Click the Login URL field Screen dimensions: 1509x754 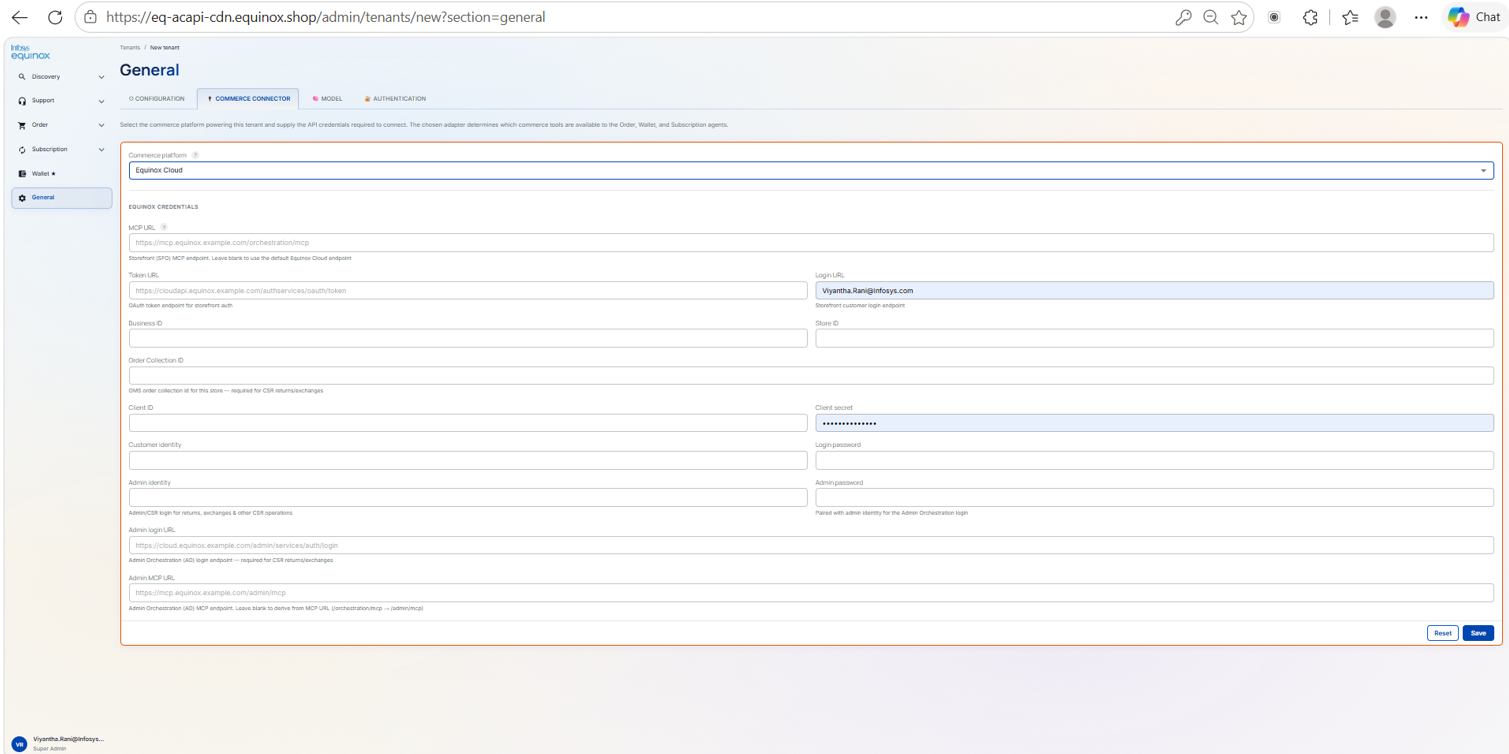[1154, 290]
